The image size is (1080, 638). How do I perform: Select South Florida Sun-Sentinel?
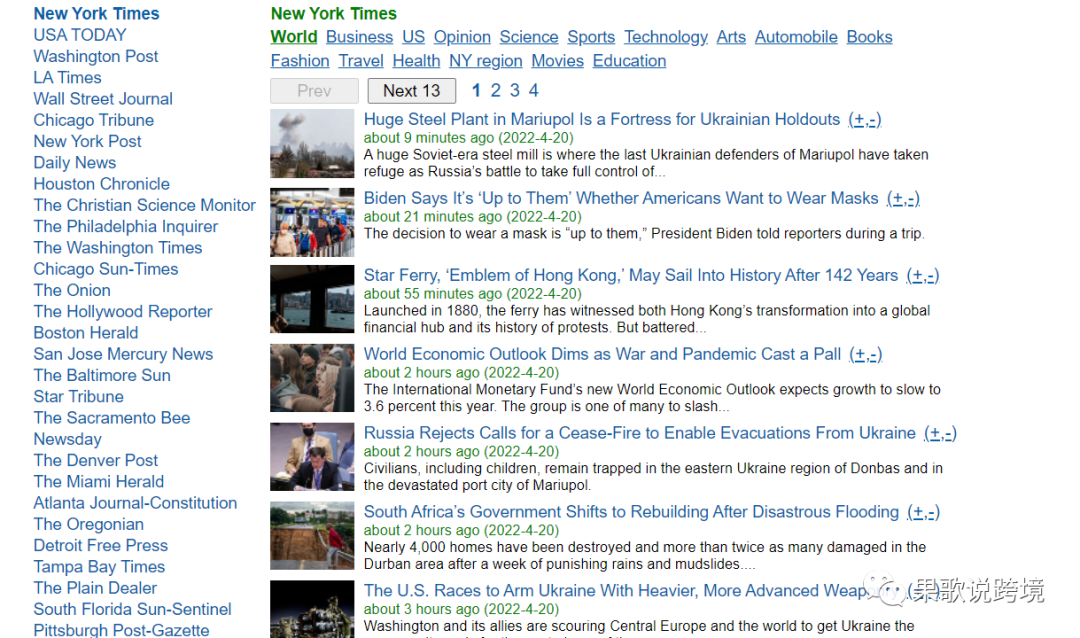pos(132,612)
